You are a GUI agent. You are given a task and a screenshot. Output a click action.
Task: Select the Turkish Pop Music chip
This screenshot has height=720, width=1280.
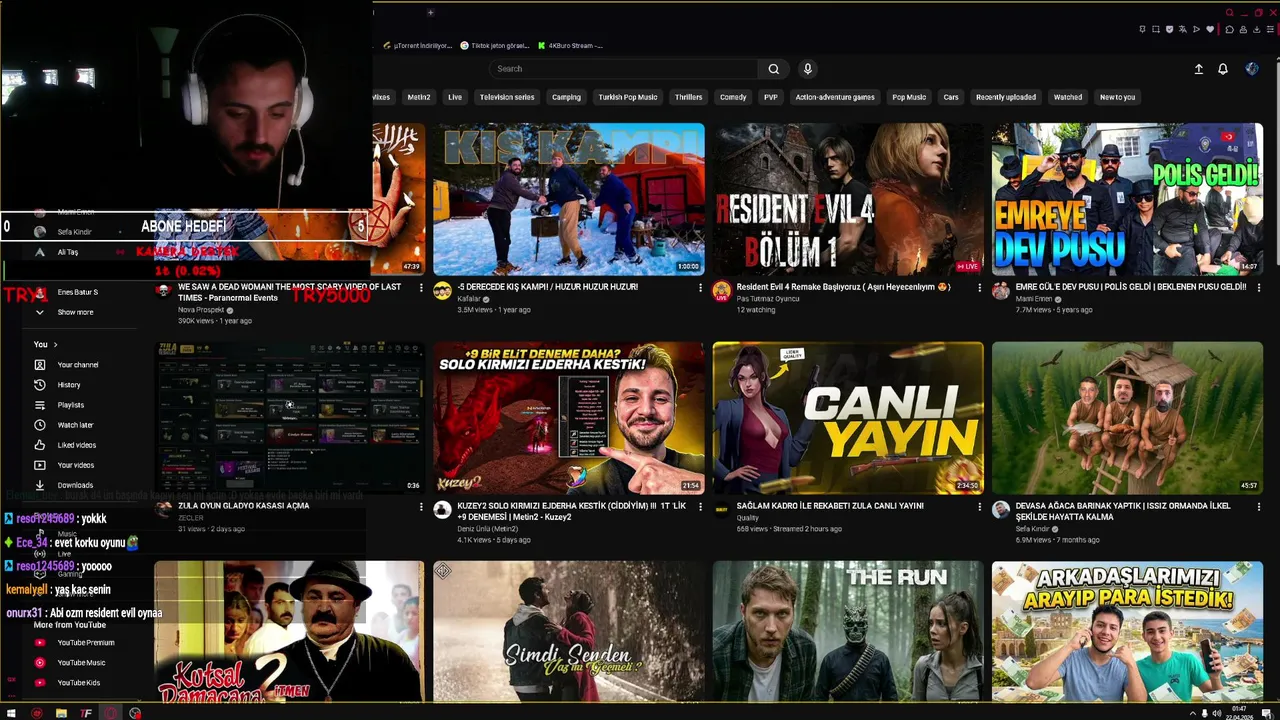628,97
